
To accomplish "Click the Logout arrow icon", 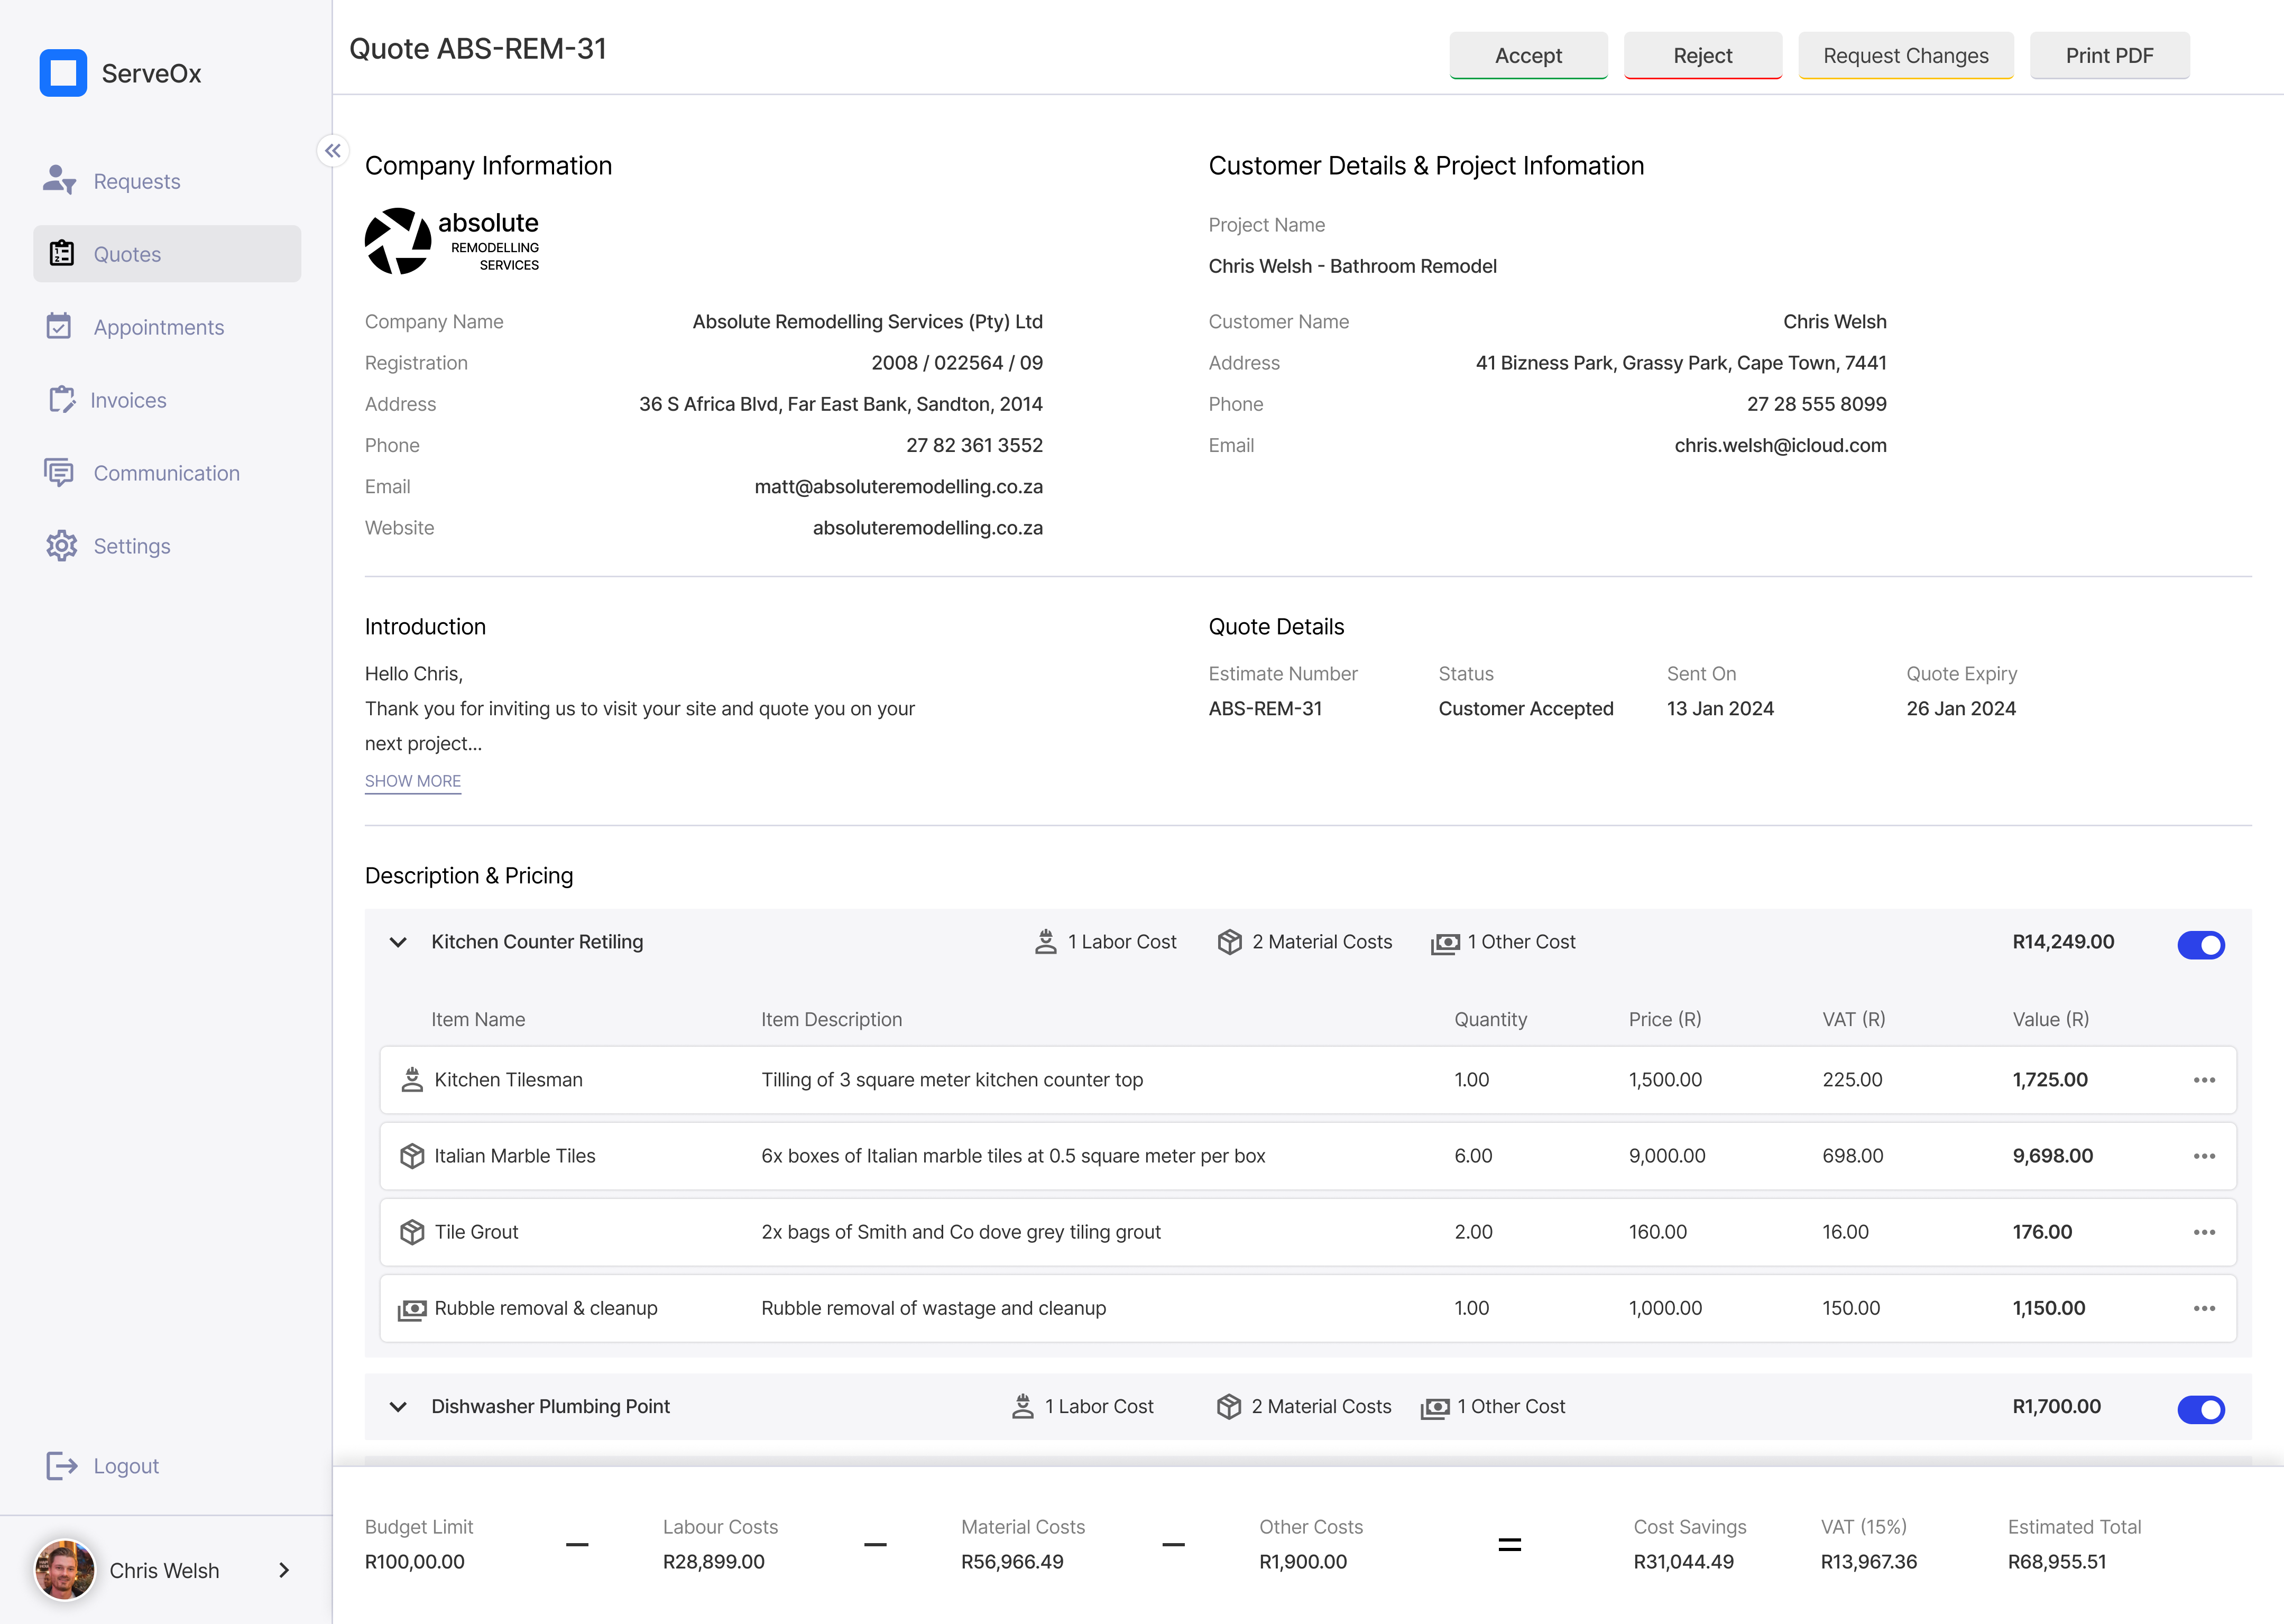I will (x=62, y=1465).
